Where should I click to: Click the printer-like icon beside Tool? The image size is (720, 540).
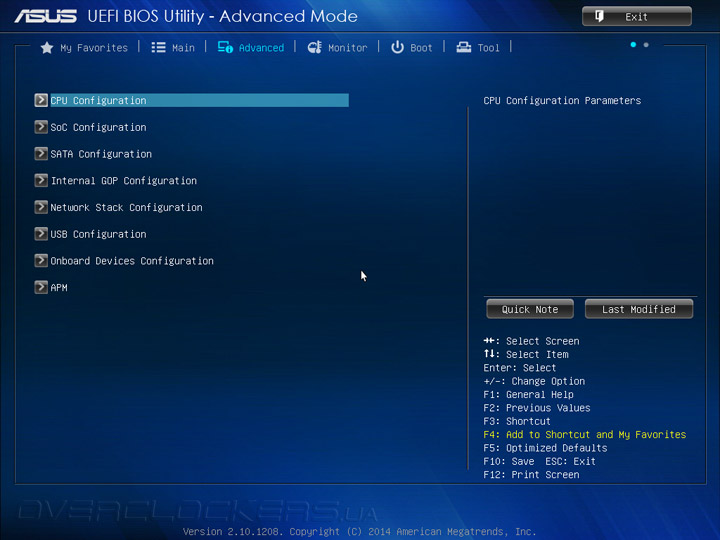[x=463, y=48]
